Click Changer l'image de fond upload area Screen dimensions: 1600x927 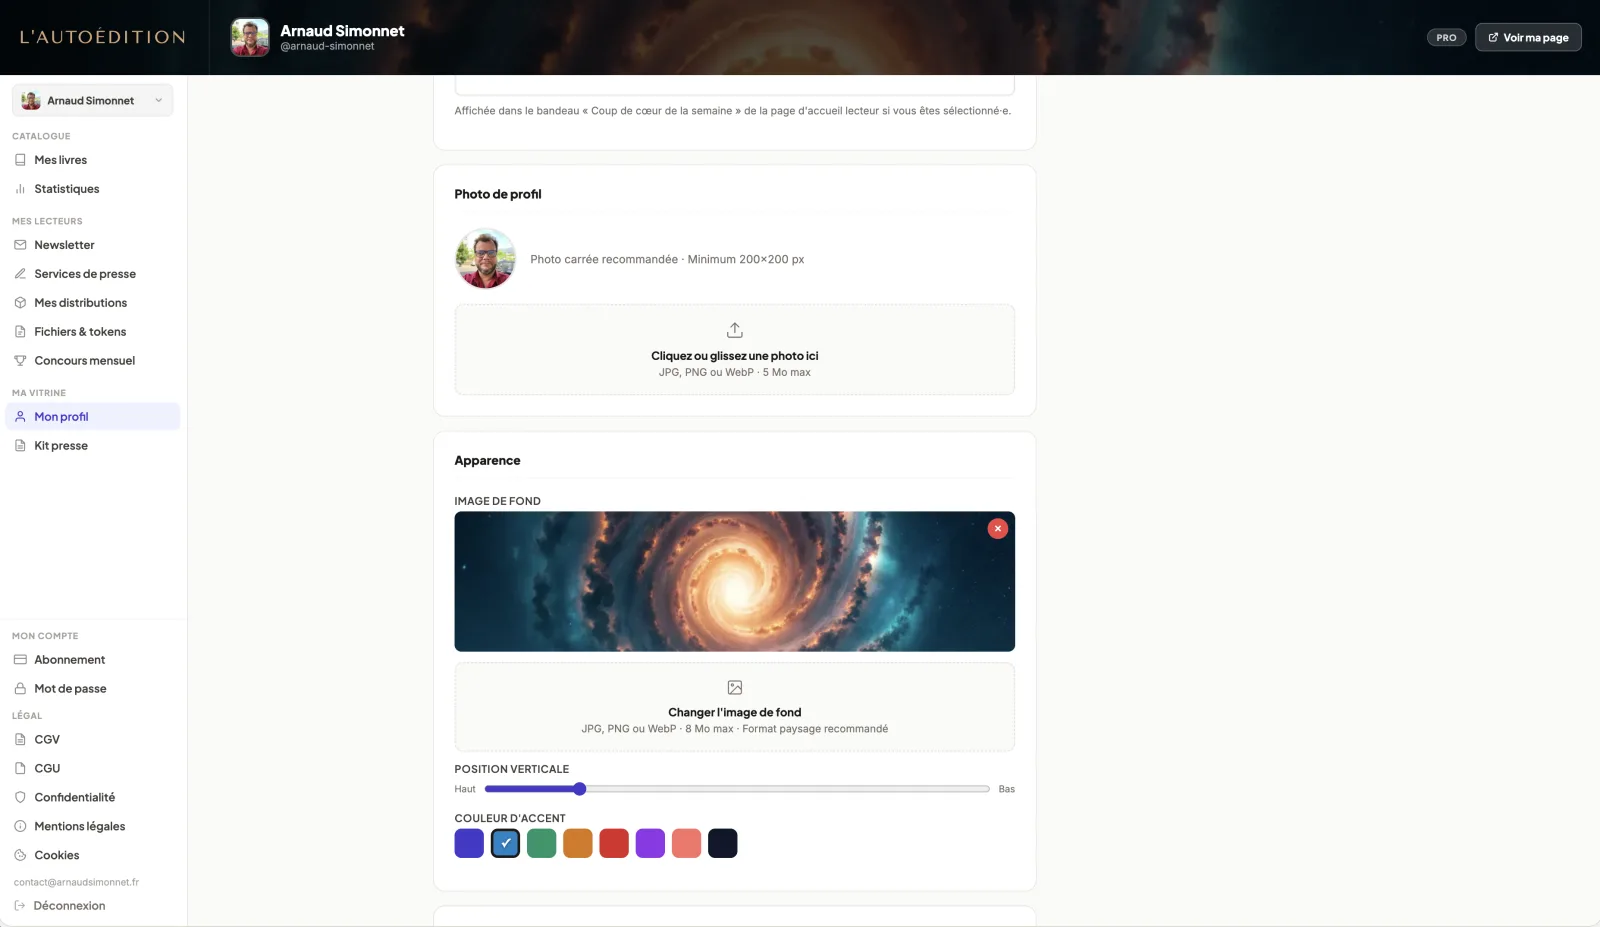point(735,707)
